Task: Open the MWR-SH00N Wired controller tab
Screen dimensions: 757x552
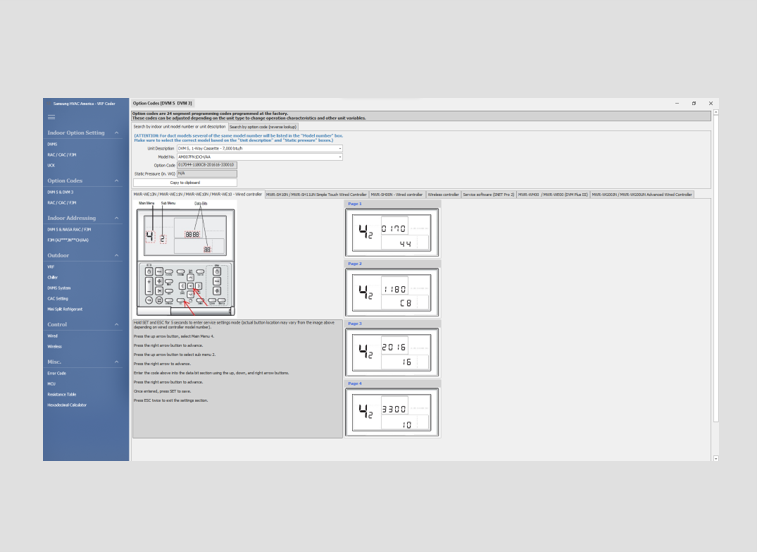Action: (x=396, y=194)
